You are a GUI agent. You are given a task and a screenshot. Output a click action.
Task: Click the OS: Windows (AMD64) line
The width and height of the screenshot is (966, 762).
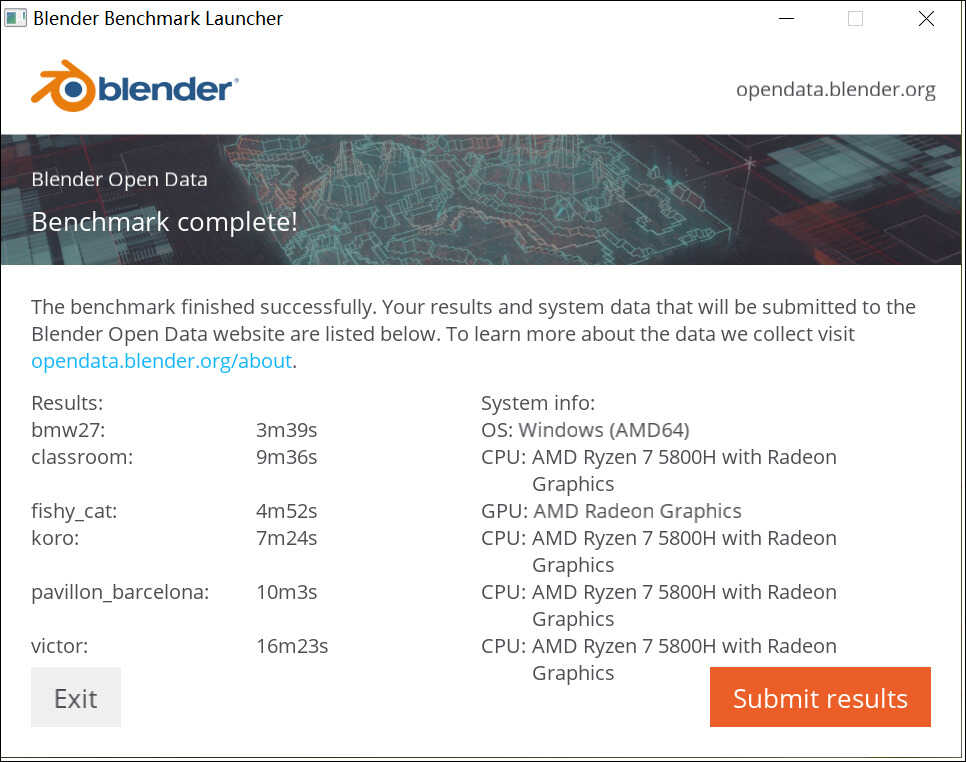point(585,430)
